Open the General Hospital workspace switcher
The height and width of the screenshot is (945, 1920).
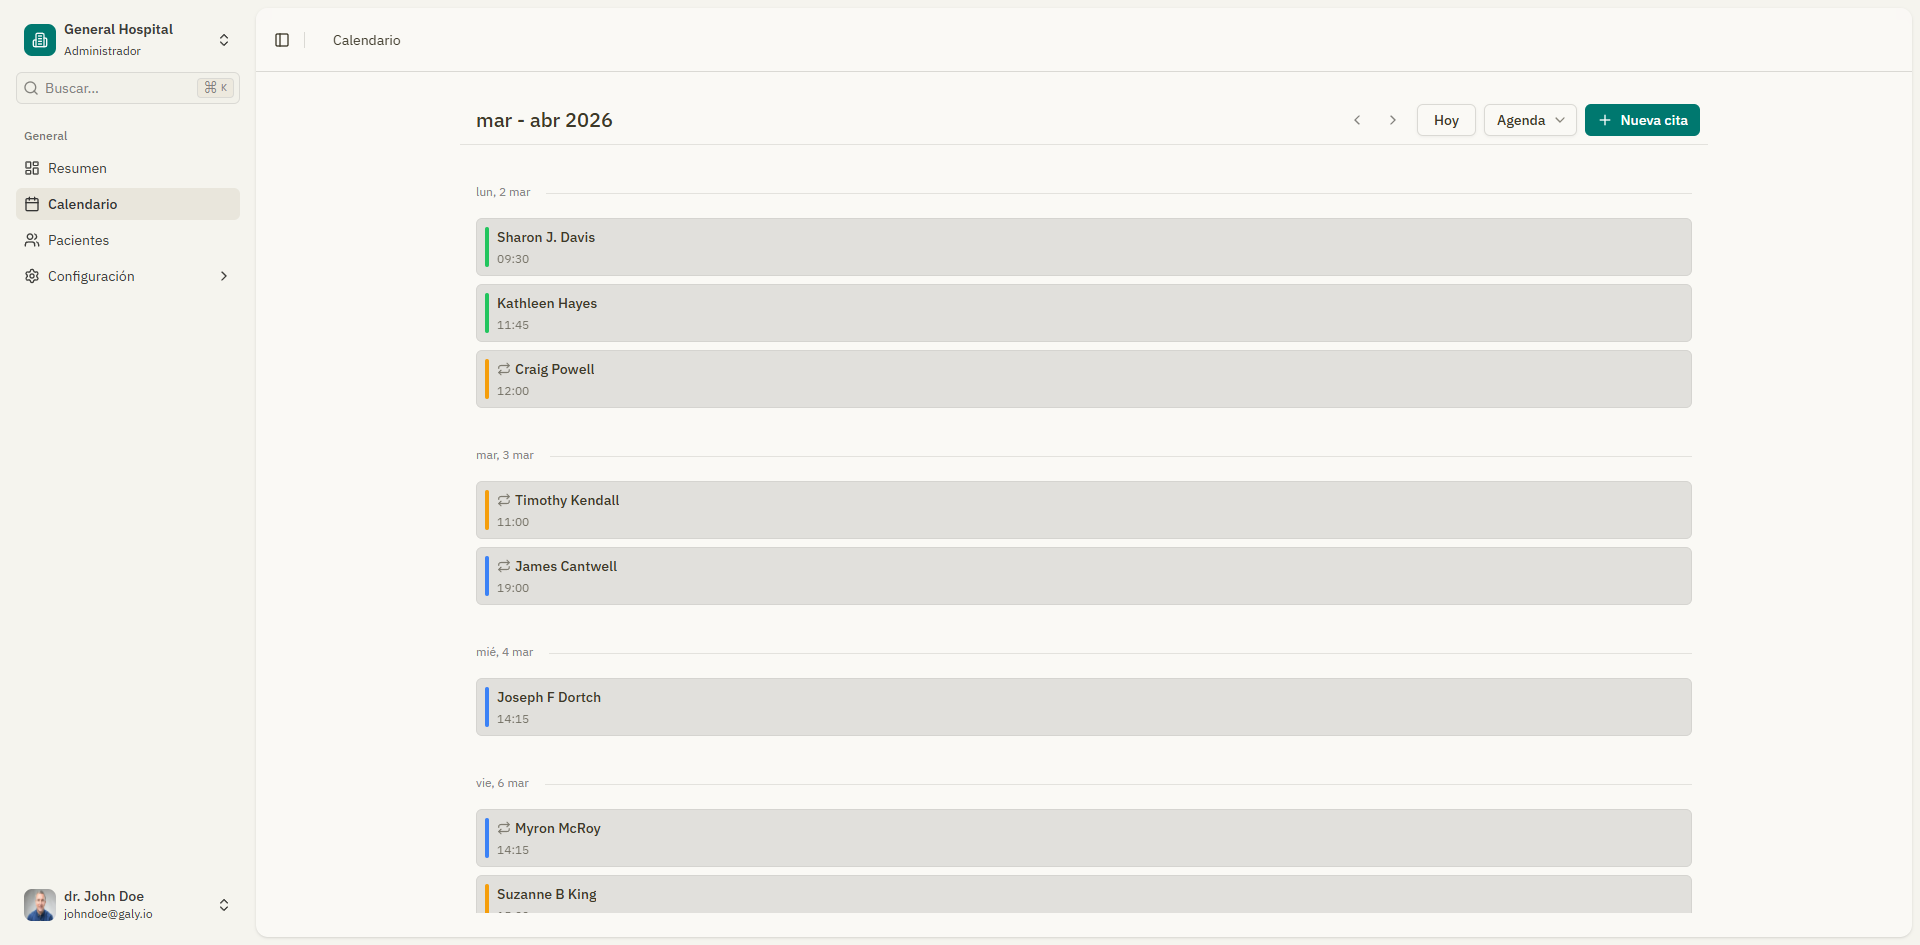[223, 40]
